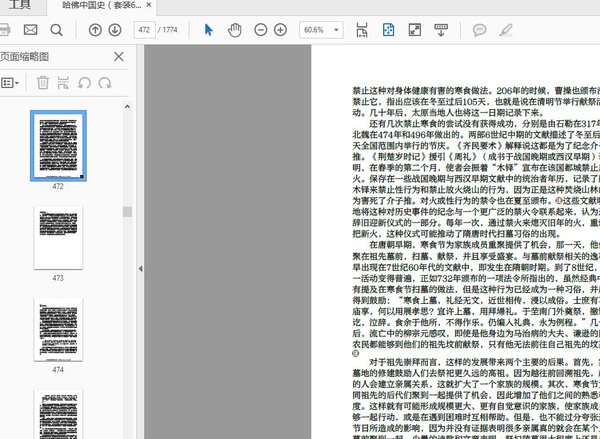Viewport: 600px width, 439px height.
Task: Enter full screen mode icon
Action: (x=415, y=30)
